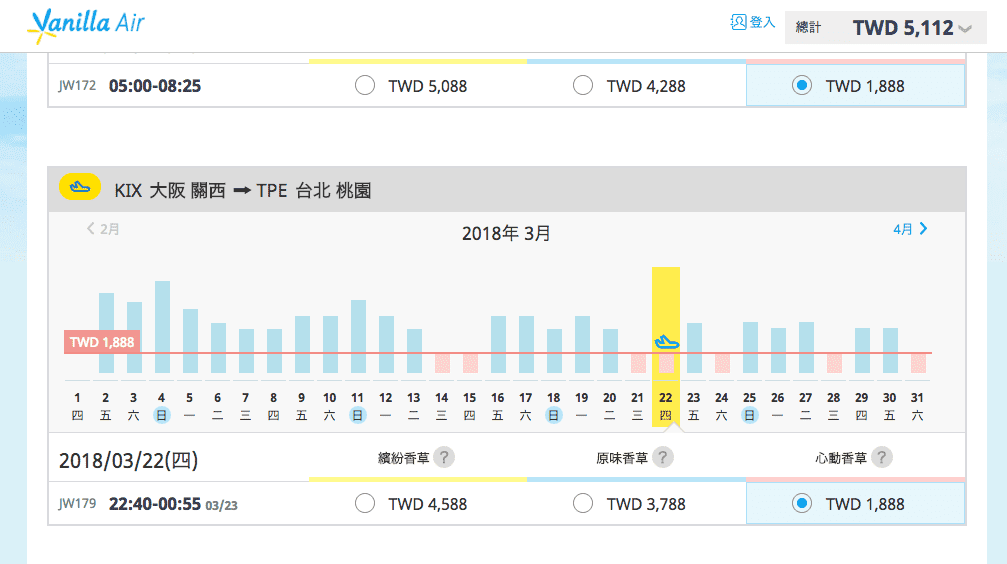Click the 繽紛香草 fare column label
This screenshot has width=1007, height=564.
tap(403, 458)
